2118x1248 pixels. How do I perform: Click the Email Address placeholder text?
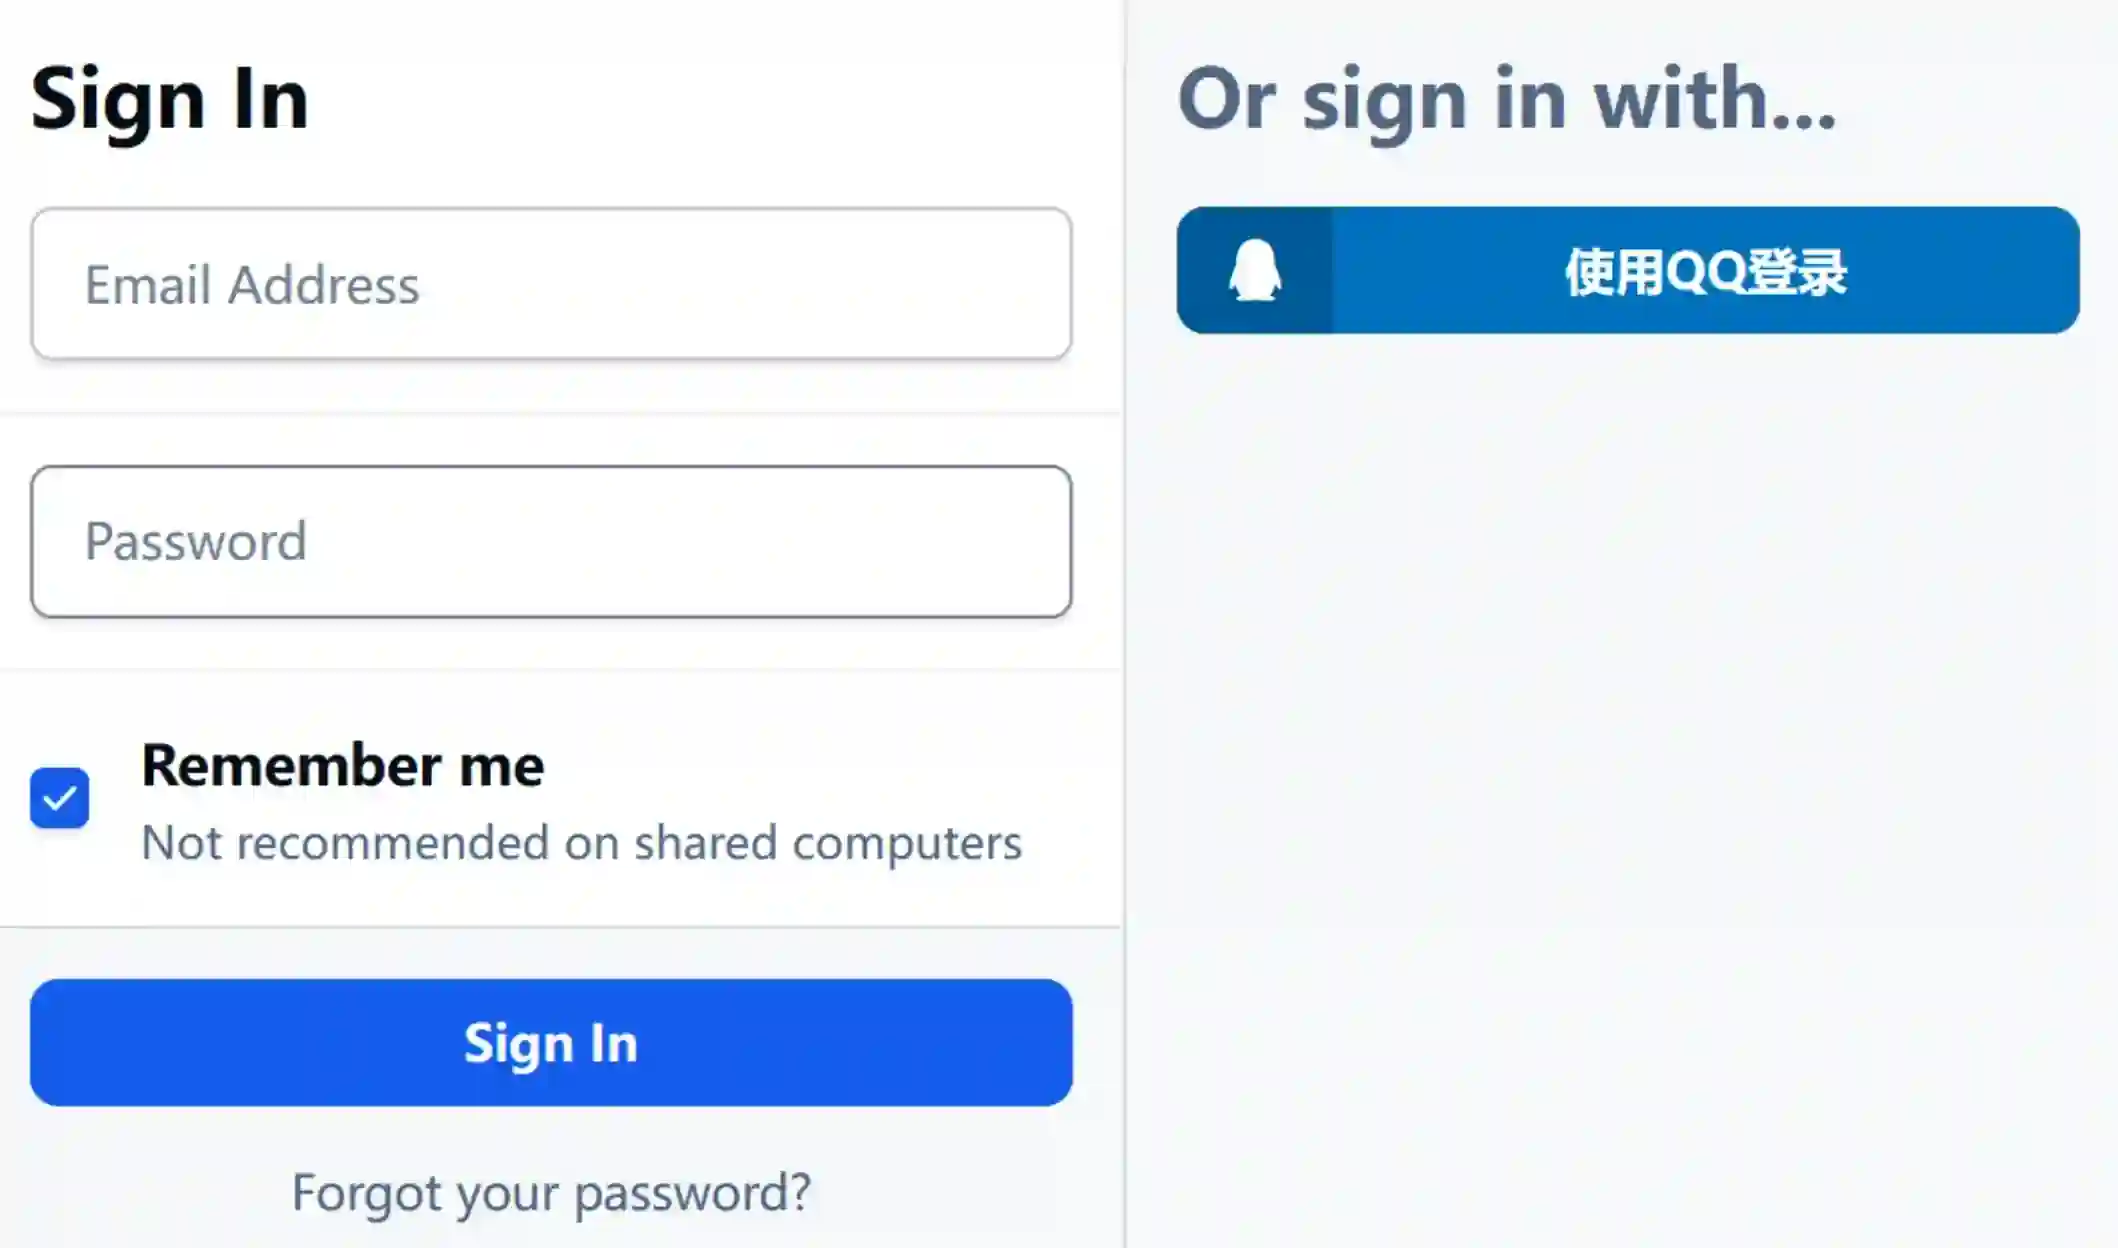(252, 285)
